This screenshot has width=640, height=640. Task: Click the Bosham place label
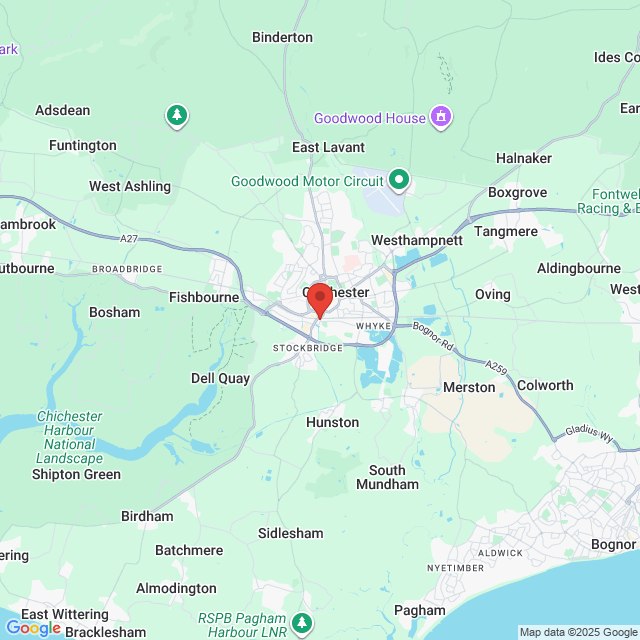[x=115, y=312]
